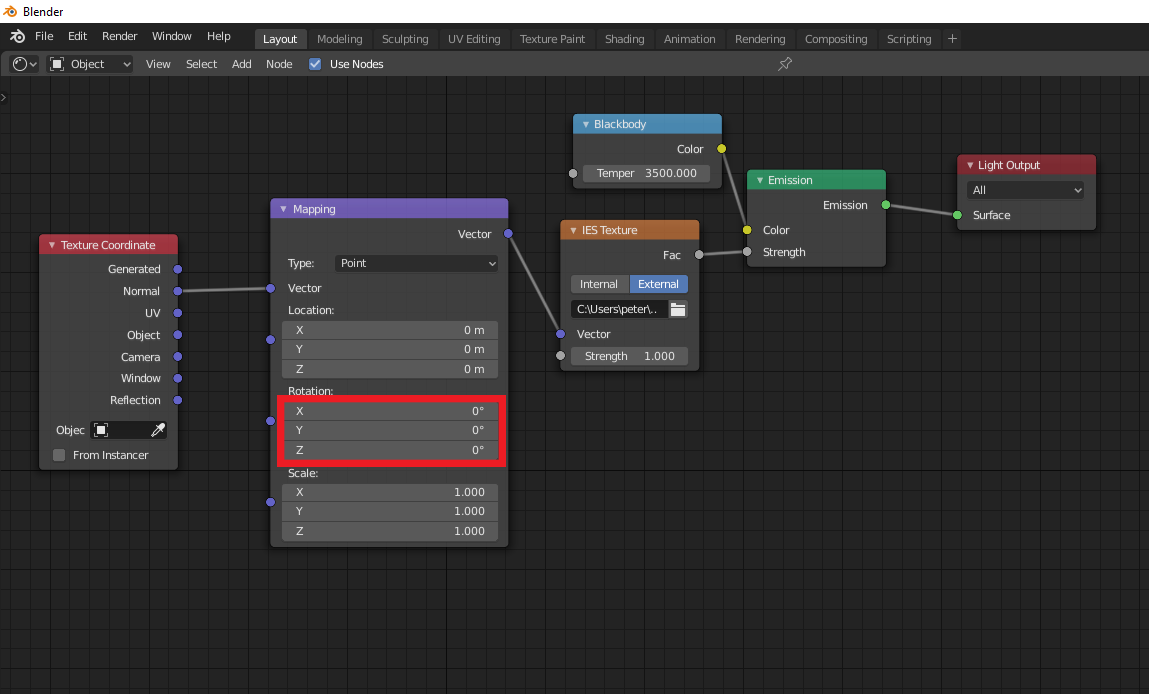Click the Blackbody Temperature input socket
Screen dimensions: 1149x694
coord(573,174)
